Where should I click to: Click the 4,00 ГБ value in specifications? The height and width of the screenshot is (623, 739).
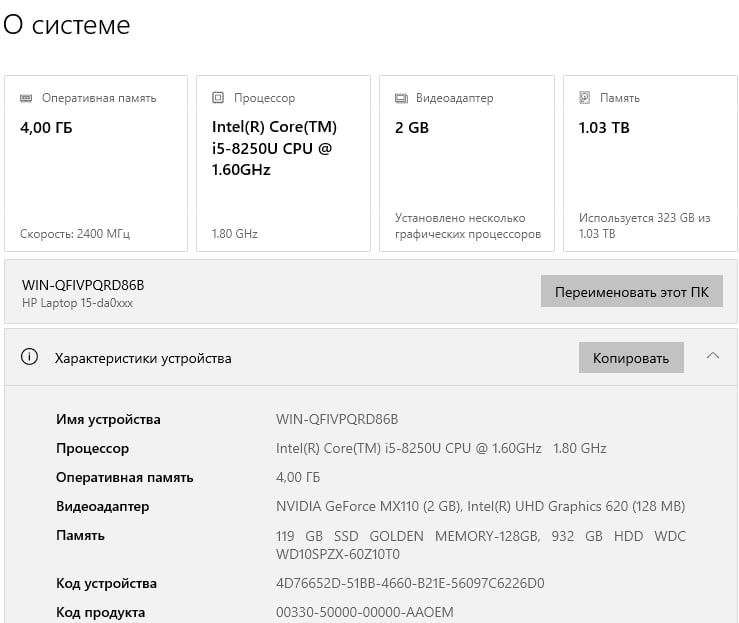[298, 477]
